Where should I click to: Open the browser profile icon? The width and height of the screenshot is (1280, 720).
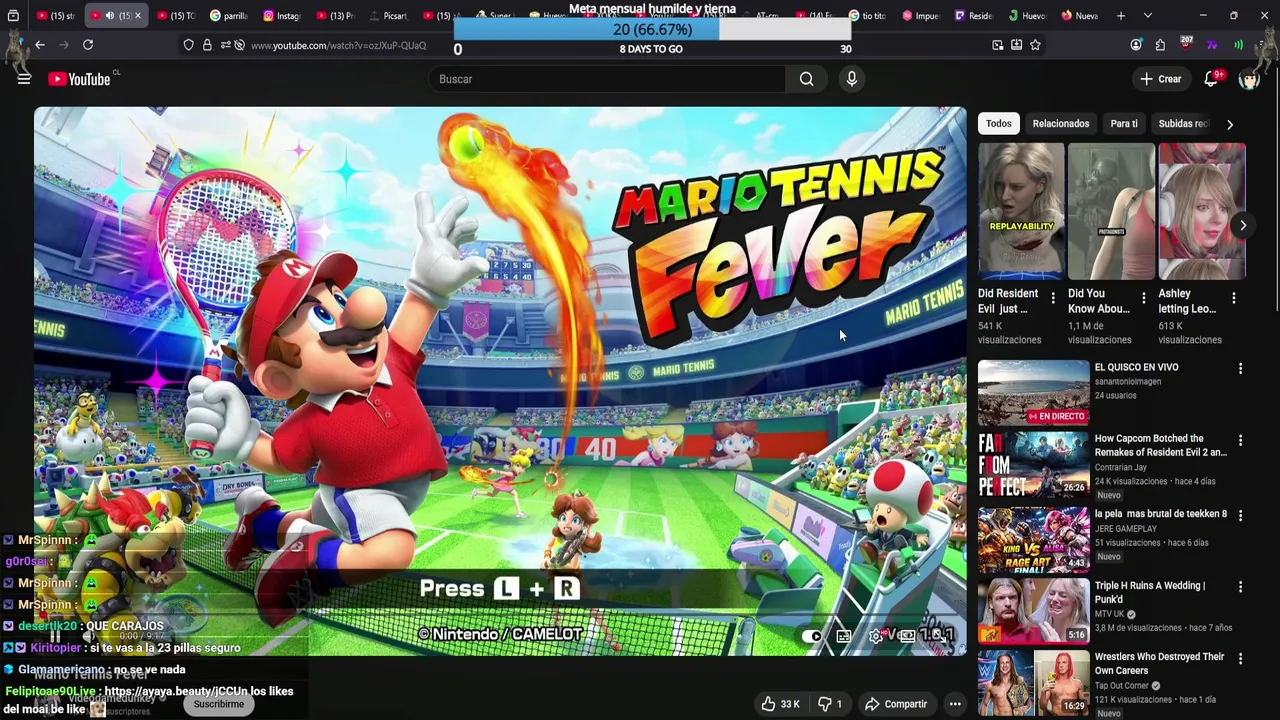click(x=1136, y=45)
